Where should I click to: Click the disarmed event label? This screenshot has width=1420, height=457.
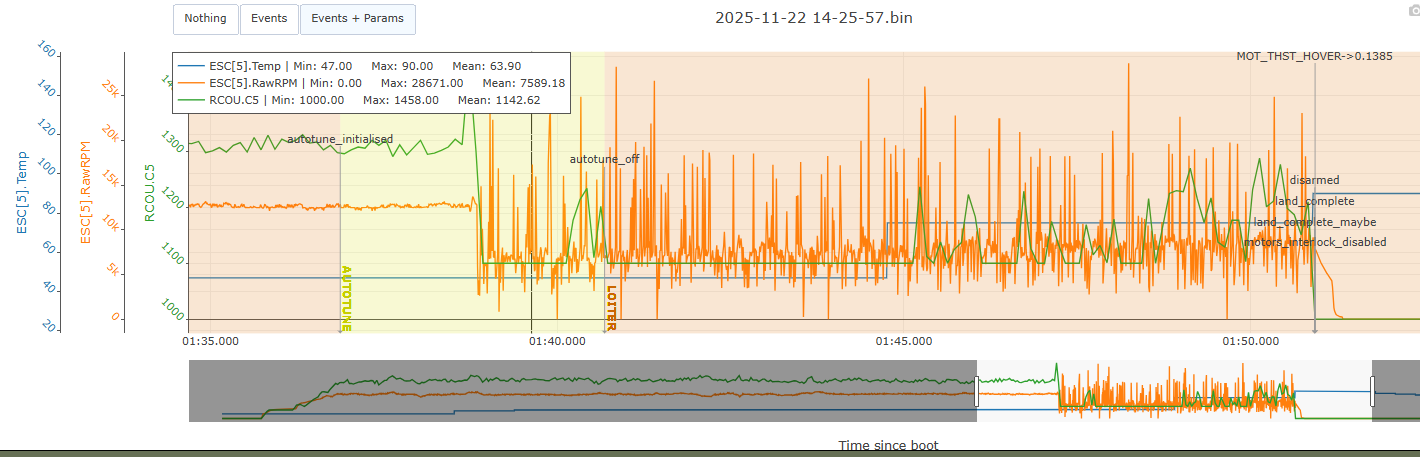pyautogui.click(x=1314, y=180)
